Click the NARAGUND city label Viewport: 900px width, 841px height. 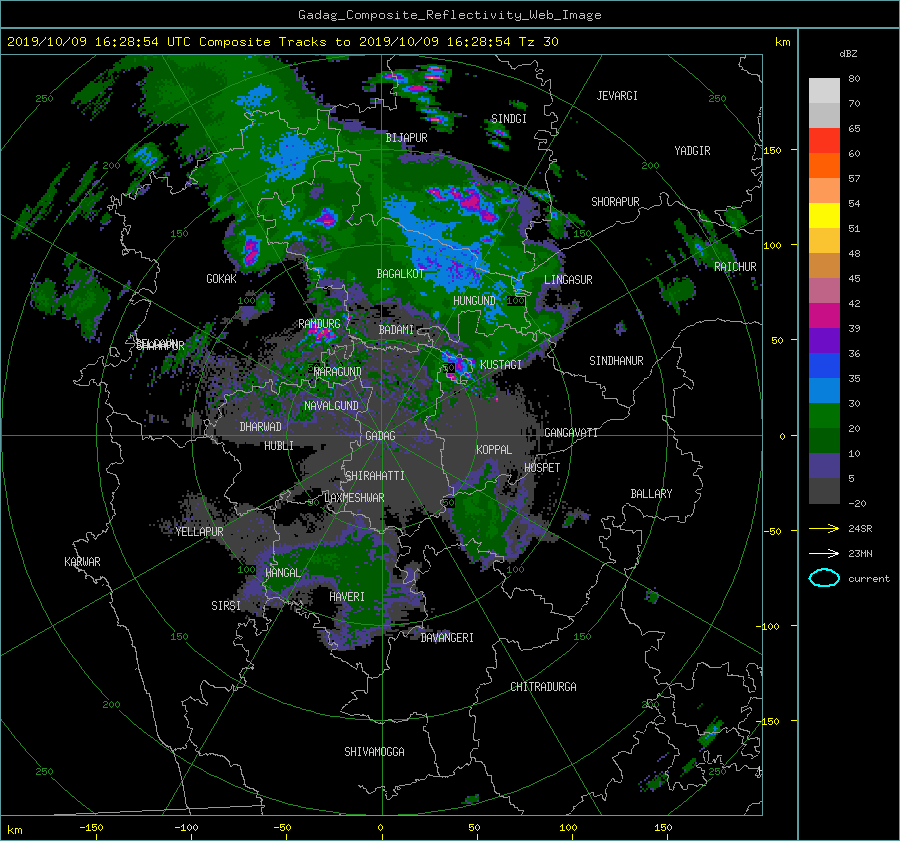click(x=338, y=371)
